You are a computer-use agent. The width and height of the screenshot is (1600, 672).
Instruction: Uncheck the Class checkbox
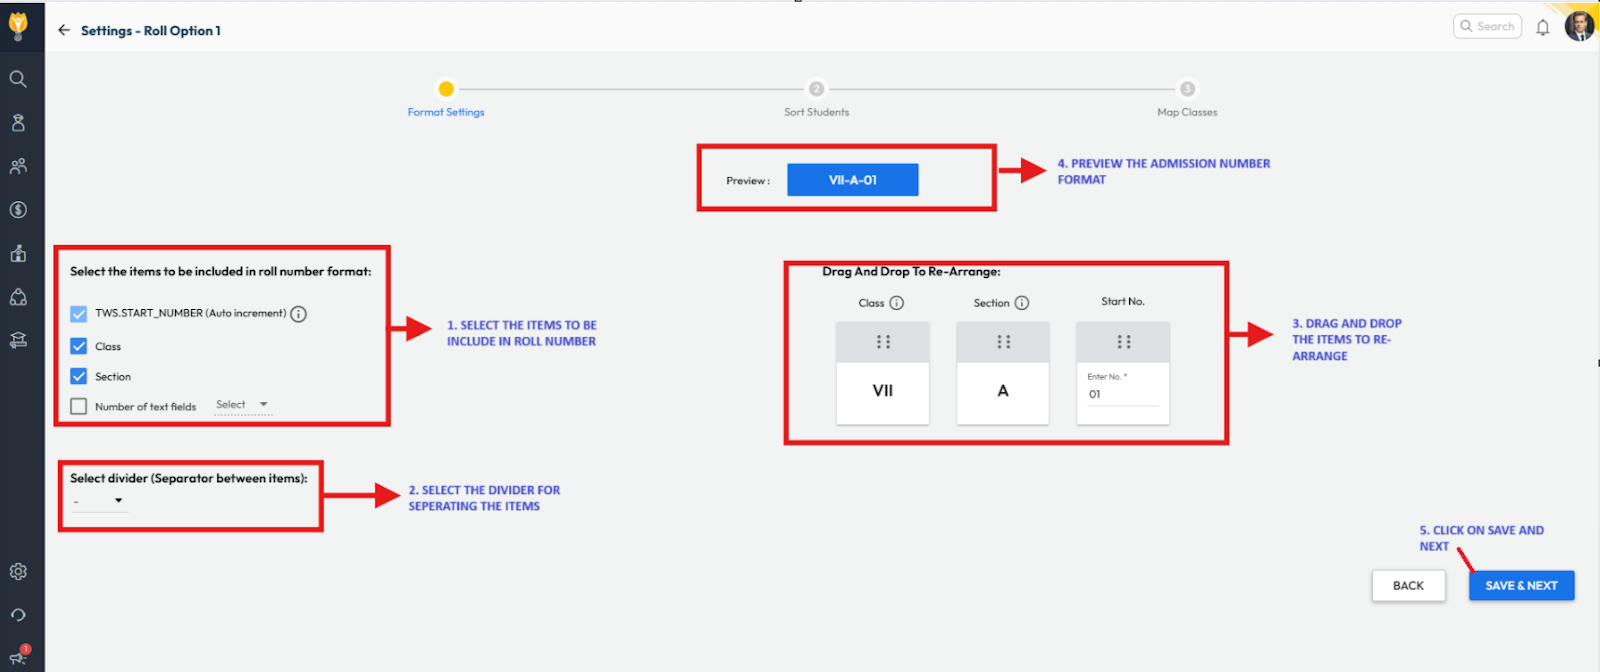pyautogui.click(x=79, y=346)
